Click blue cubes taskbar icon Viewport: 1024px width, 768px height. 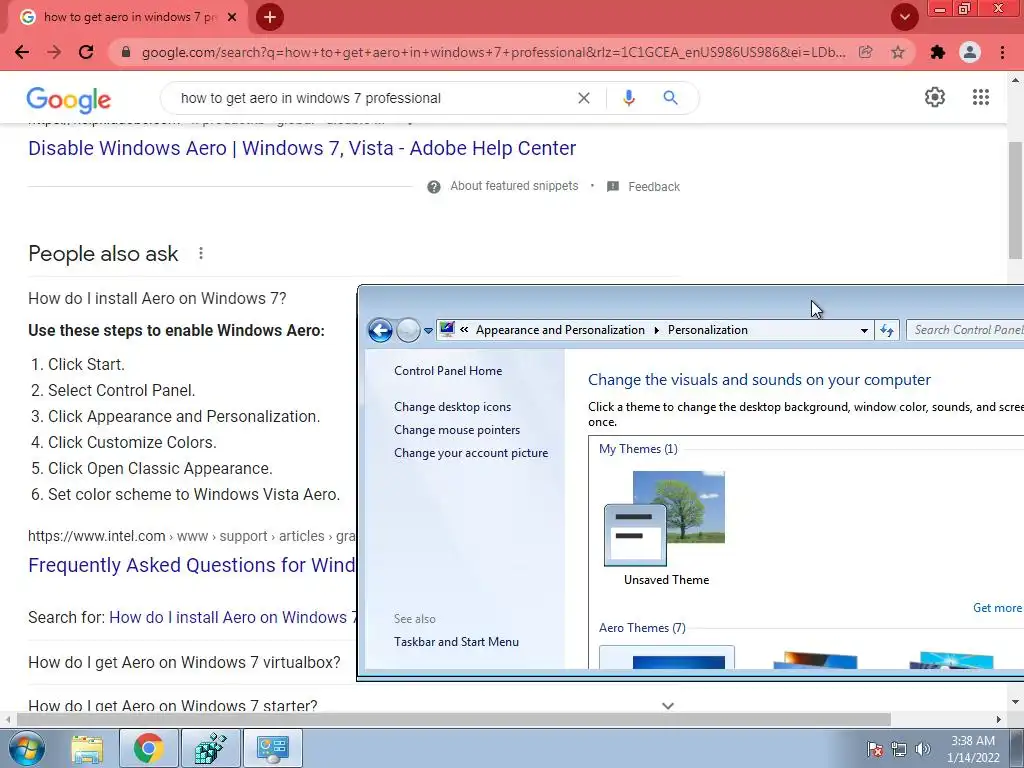(x=210, y=748)
